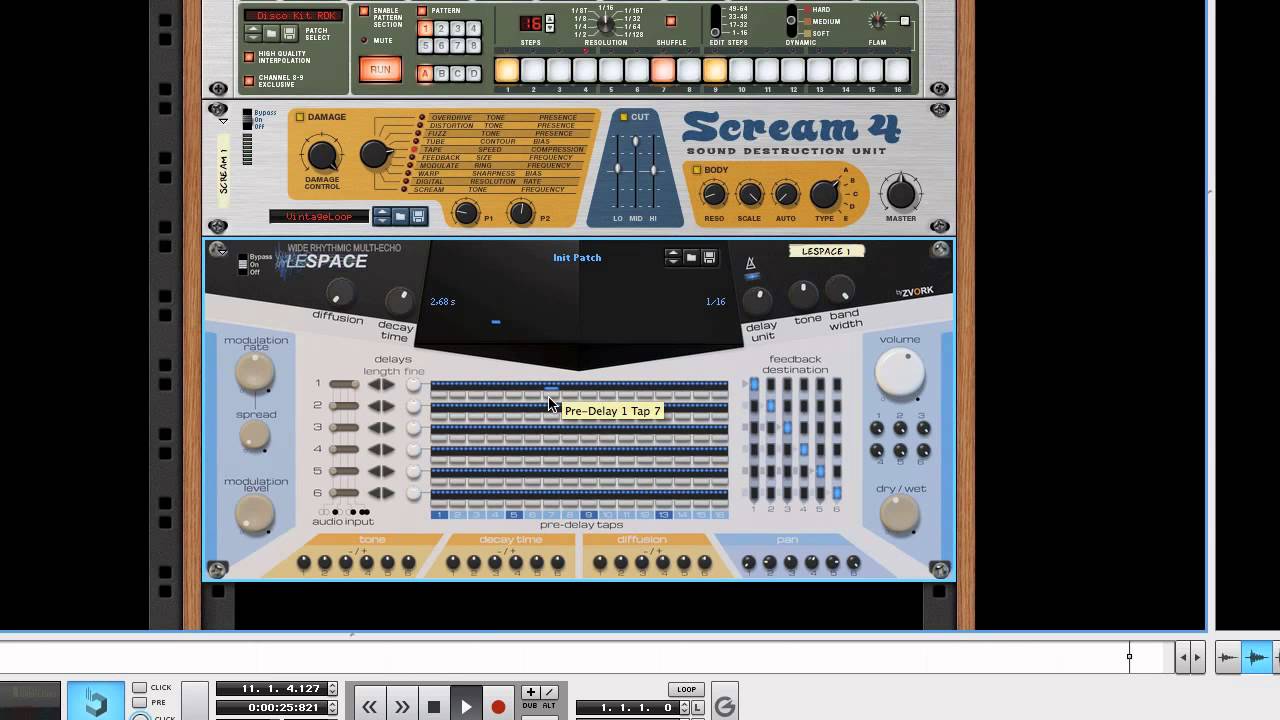Nudge delay 6 length left arrow
This screenshot has height=720, width=1280.
point(374,493)
